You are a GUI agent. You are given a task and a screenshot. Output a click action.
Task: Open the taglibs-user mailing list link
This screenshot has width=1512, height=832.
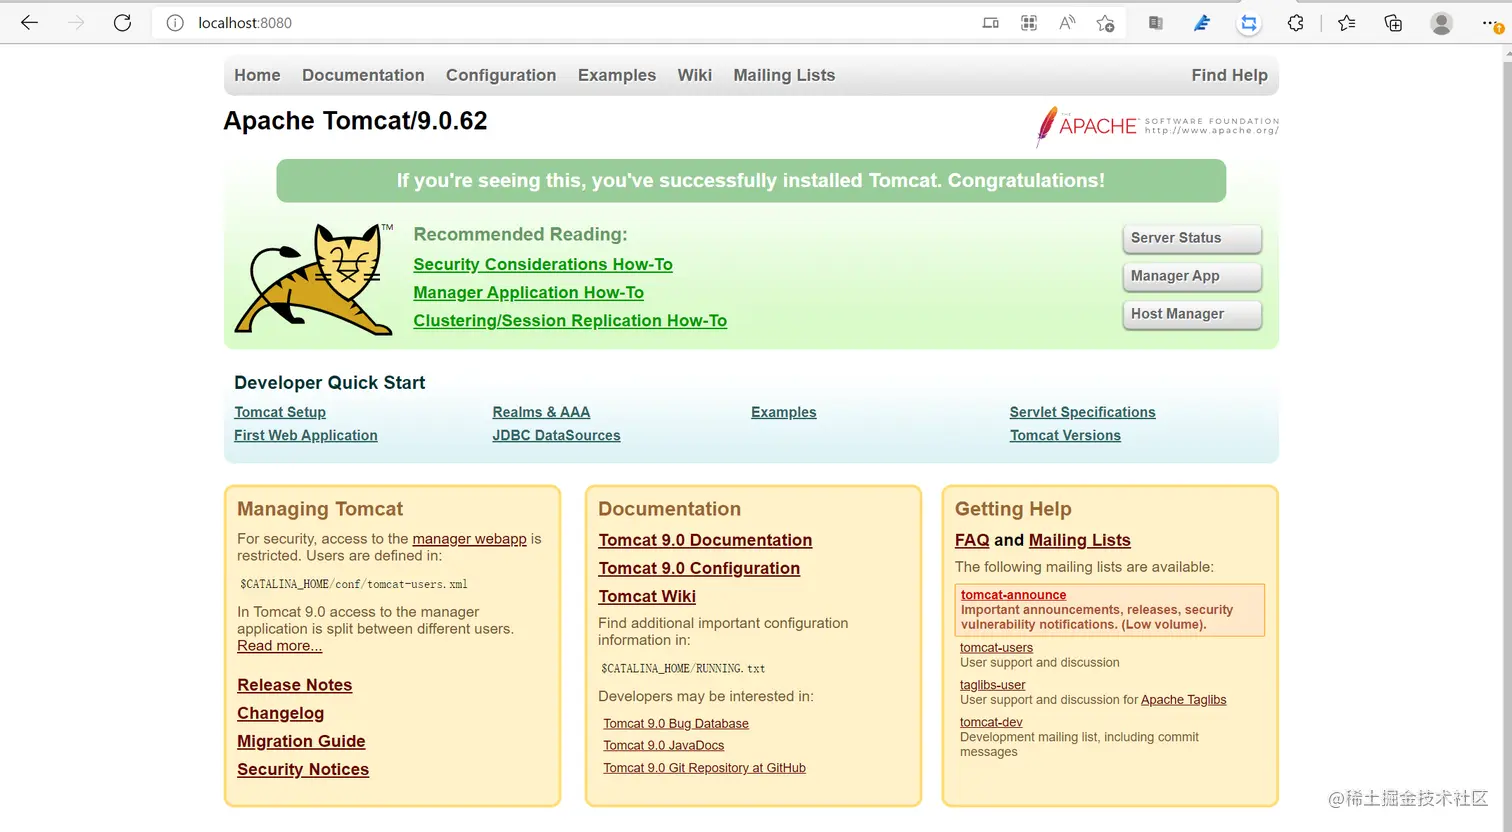(993, 685)
